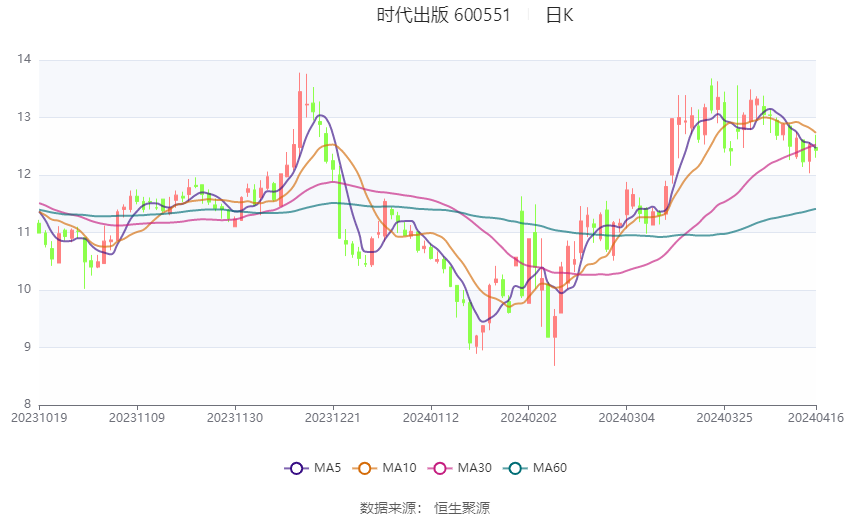This screenshot has width=850, height=518.
Task: Click the 9 price axis label
Action: point(28,347)
